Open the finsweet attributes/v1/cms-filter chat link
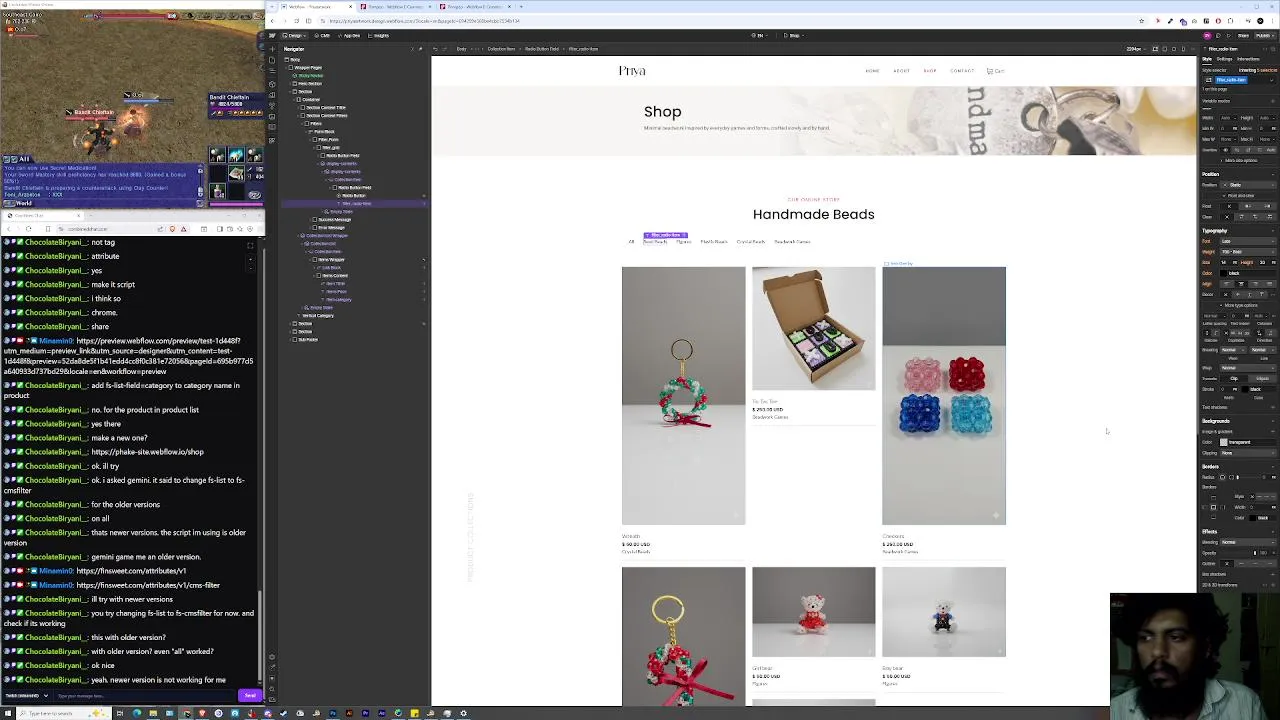 point(148,585)
